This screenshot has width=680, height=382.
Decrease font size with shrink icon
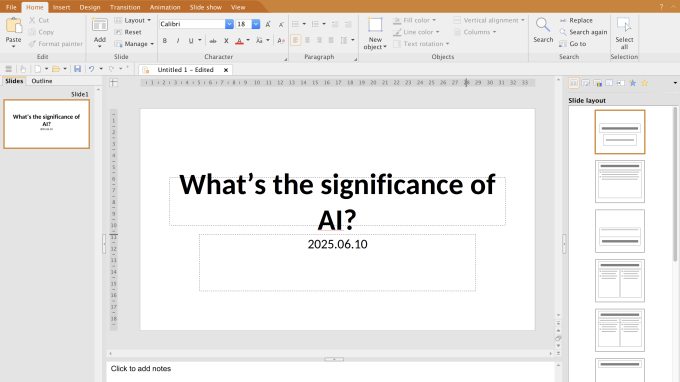tap(281, 24)
